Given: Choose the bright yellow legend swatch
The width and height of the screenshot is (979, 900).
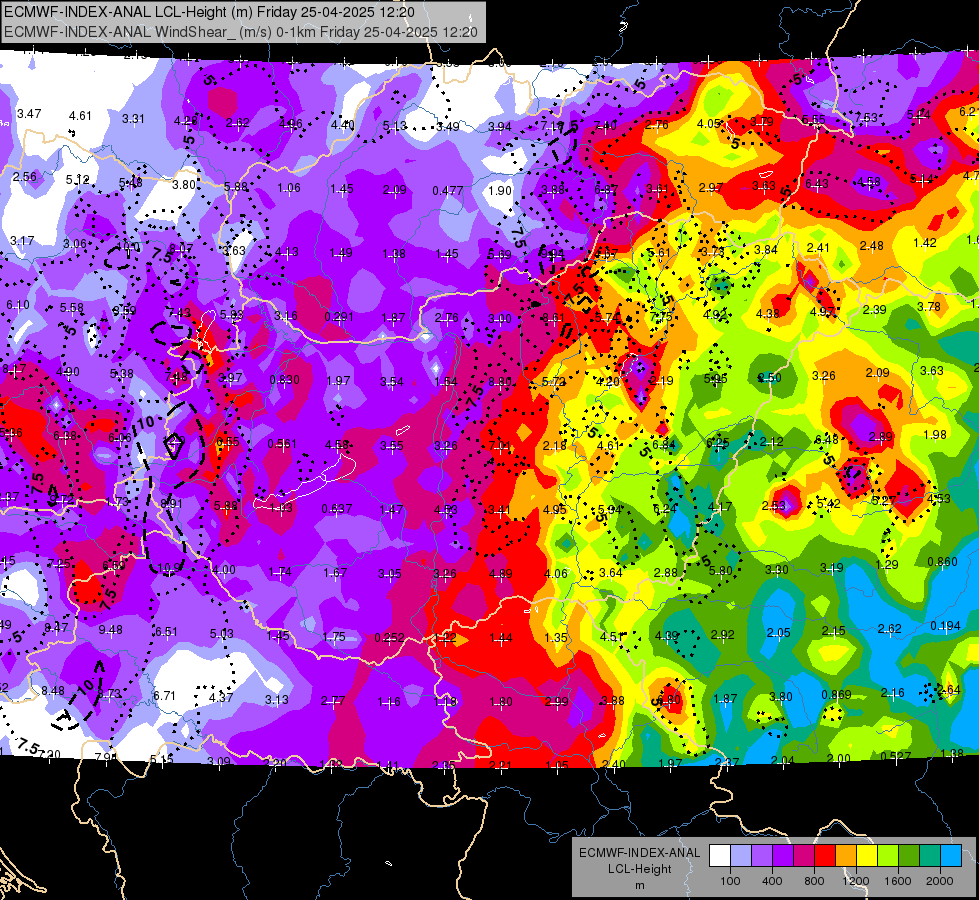Looking at the screenshot, I should [867, 856].
